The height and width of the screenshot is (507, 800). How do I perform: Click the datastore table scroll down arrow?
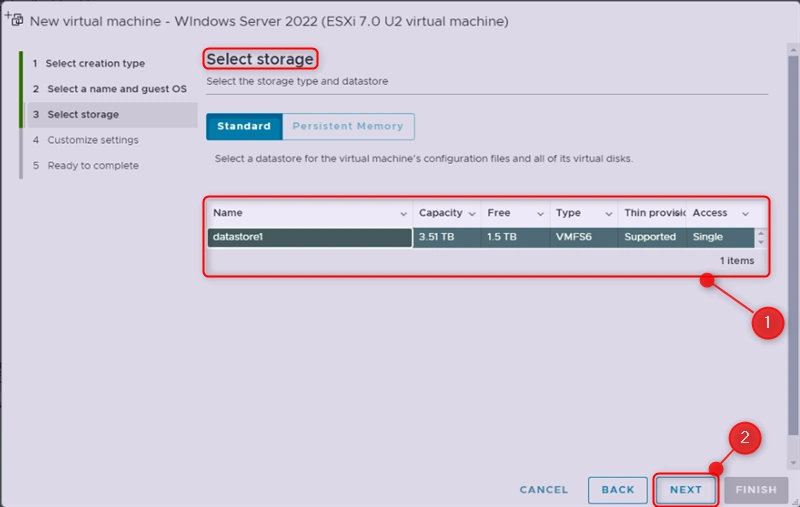point(761,242)
